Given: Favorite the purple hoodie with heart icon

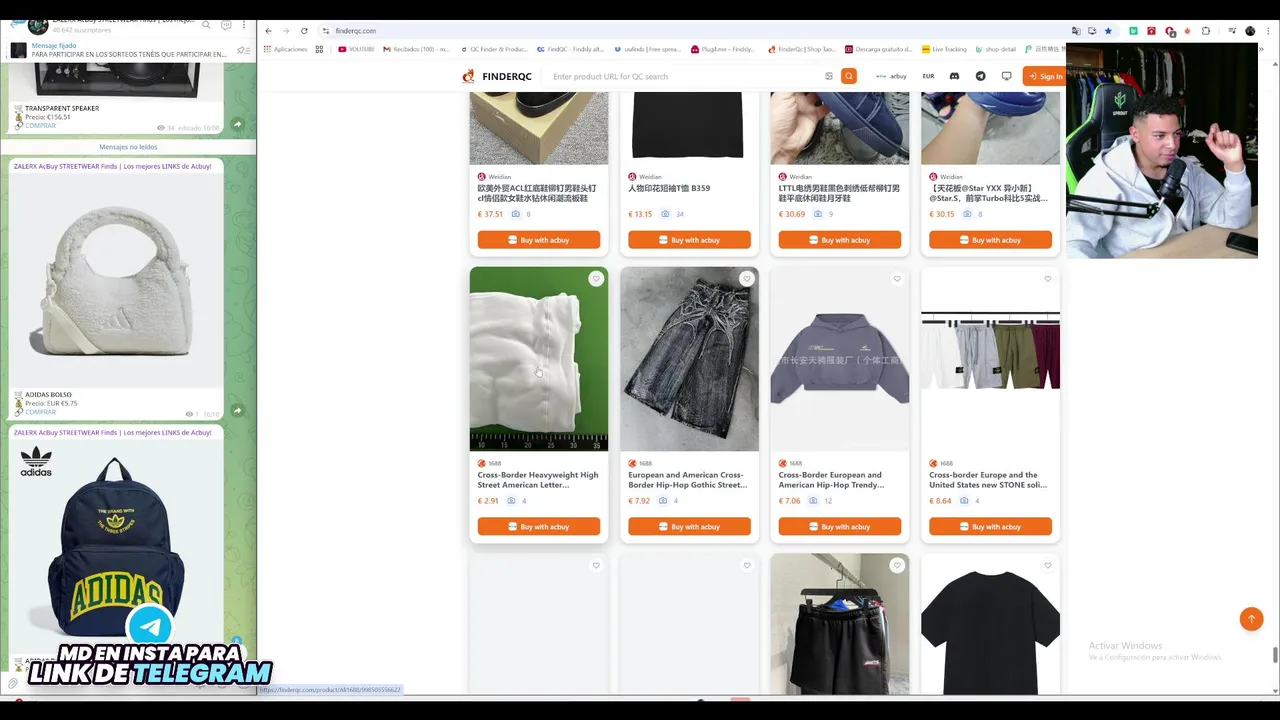Looking at the screenshot, I should pos(897,279).
